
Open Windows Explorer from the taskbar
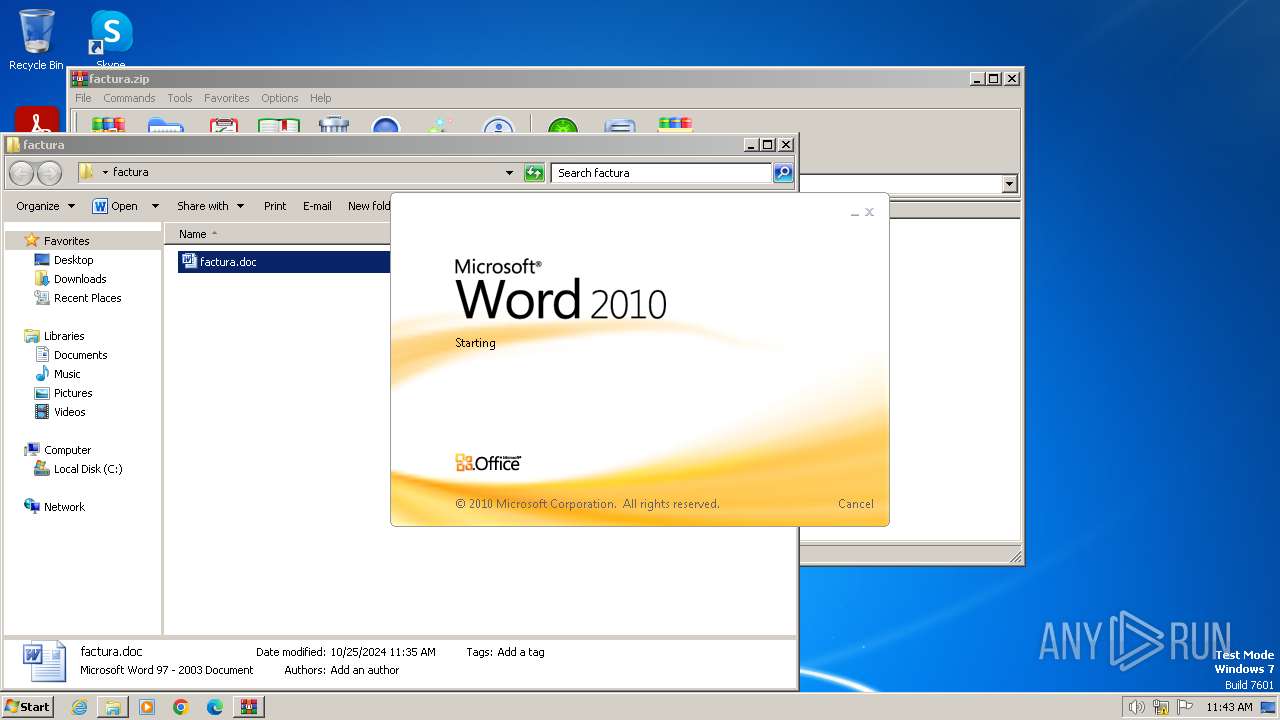pos(113,707)
